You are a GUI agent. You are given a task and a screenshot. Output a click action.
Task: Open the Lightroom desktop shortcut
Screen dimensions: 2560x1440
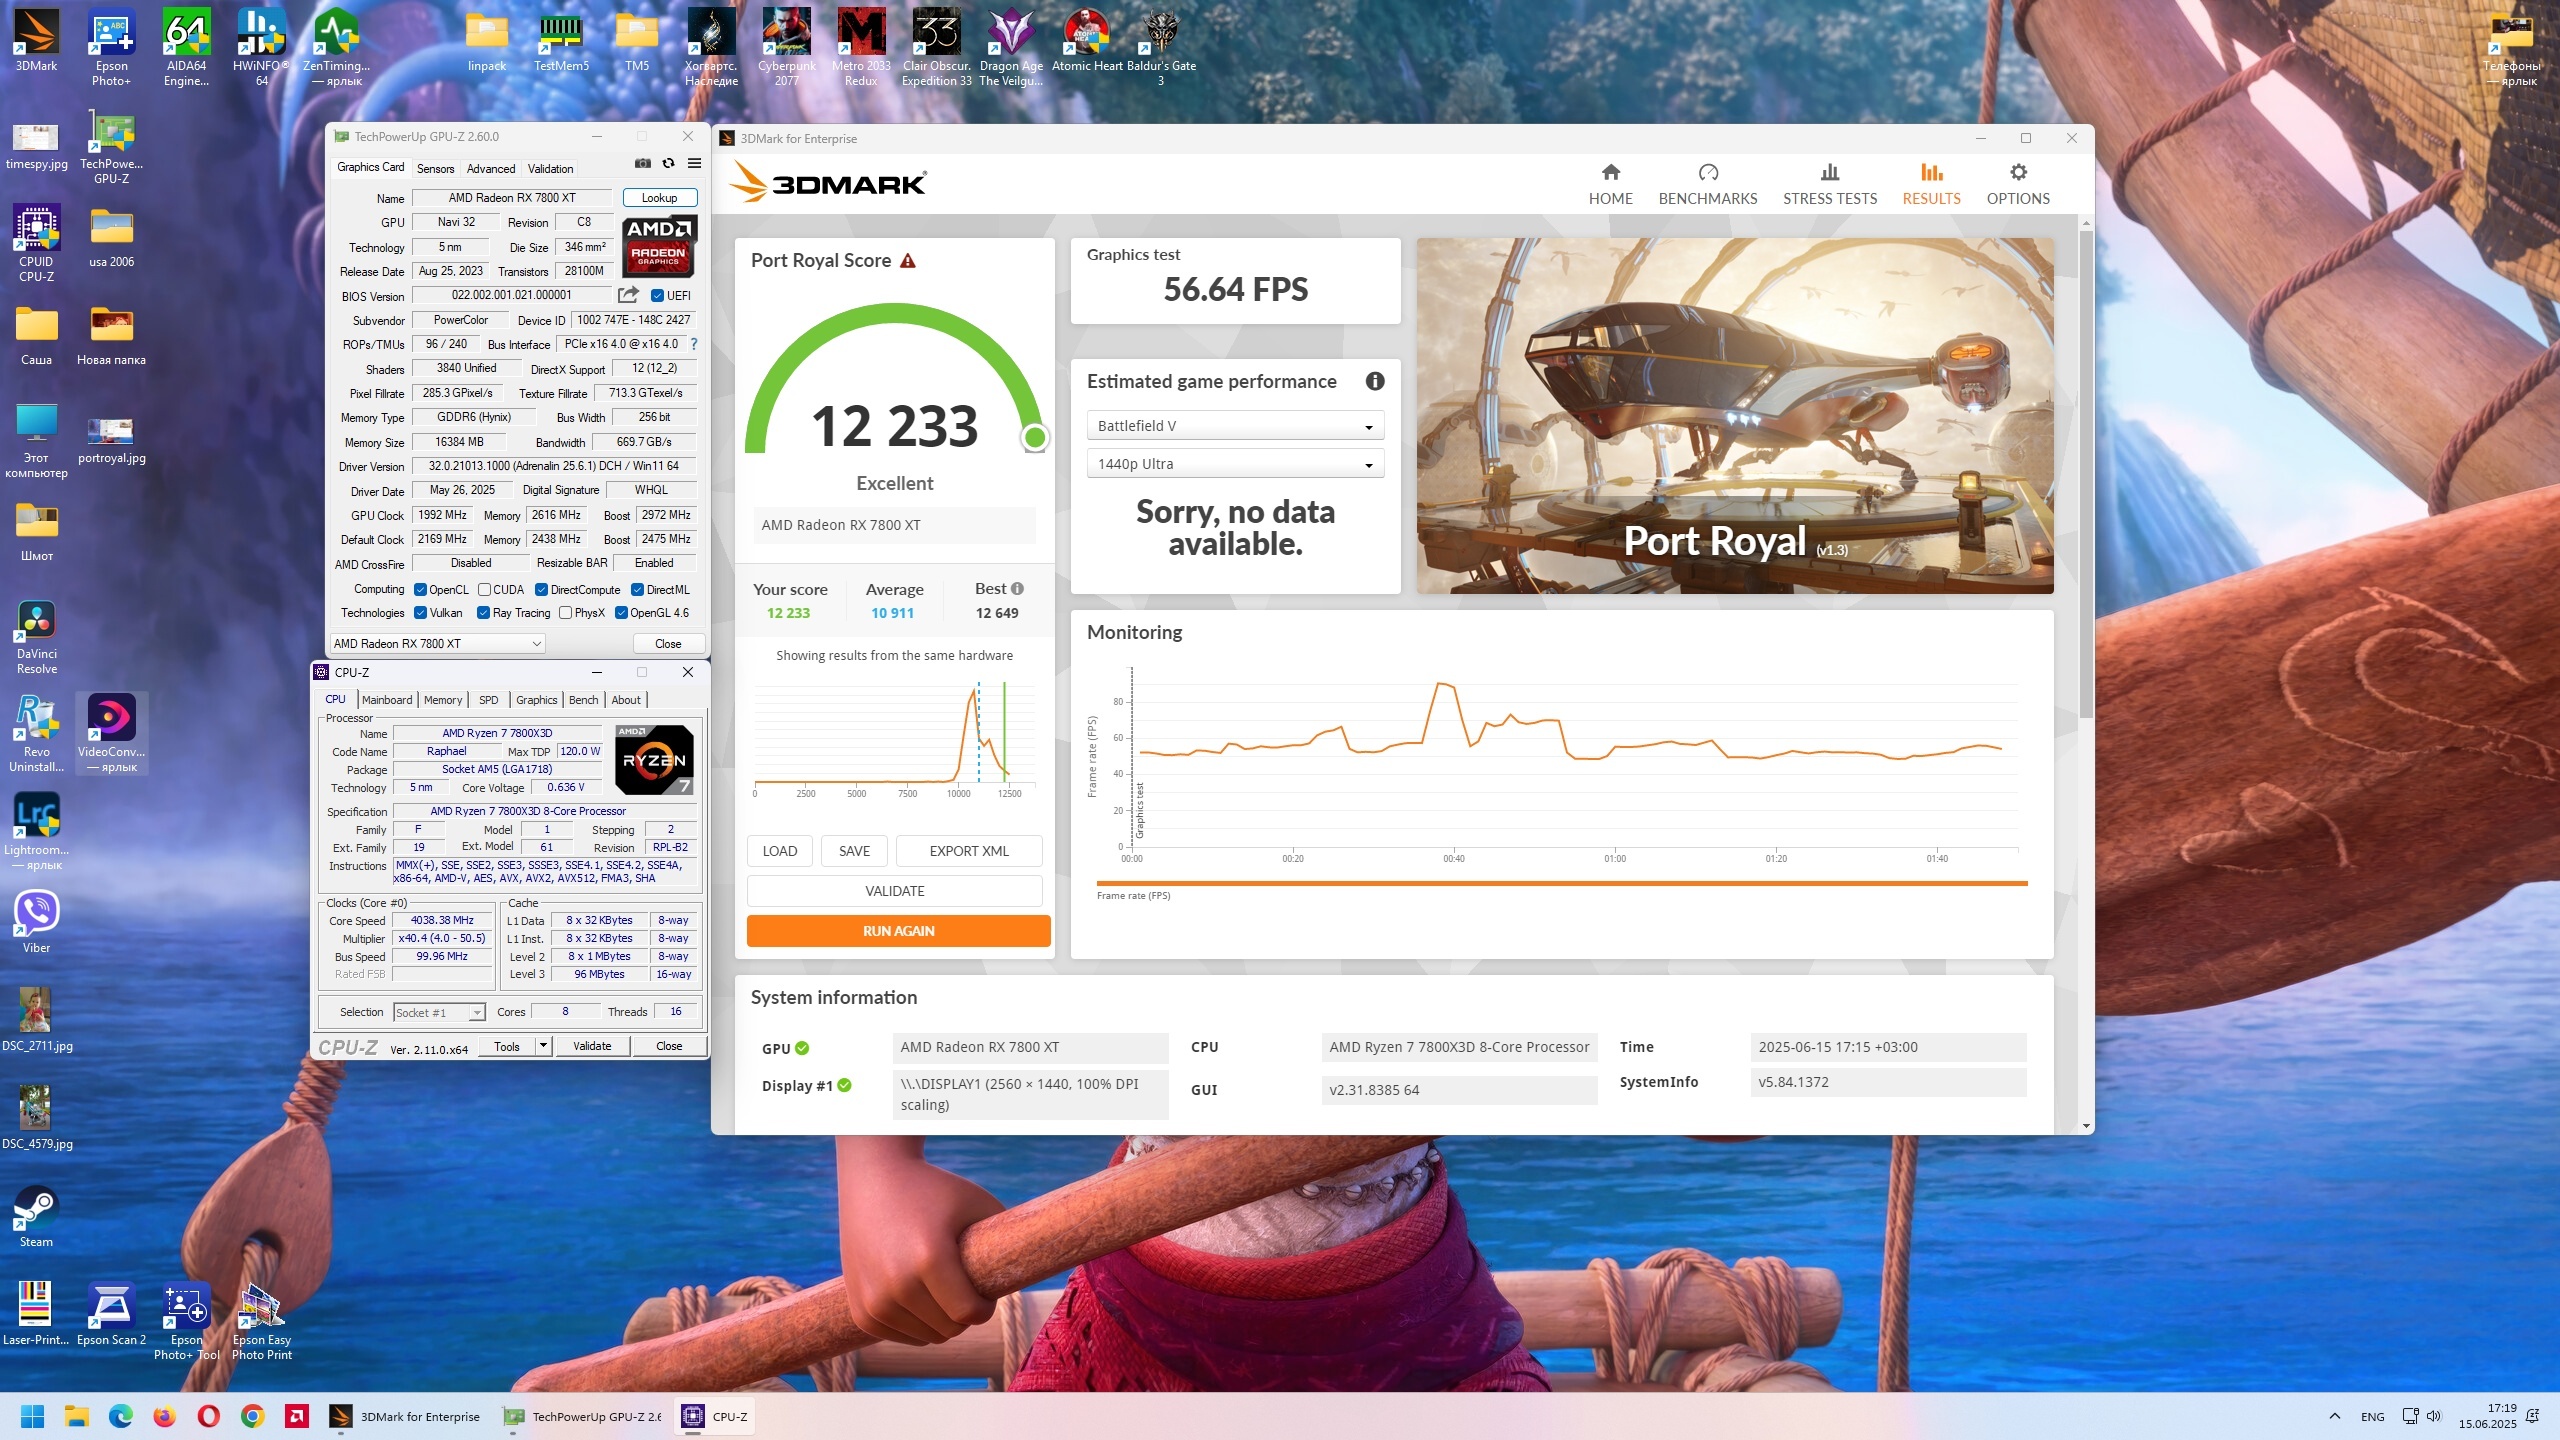click(x=37, y=830)
